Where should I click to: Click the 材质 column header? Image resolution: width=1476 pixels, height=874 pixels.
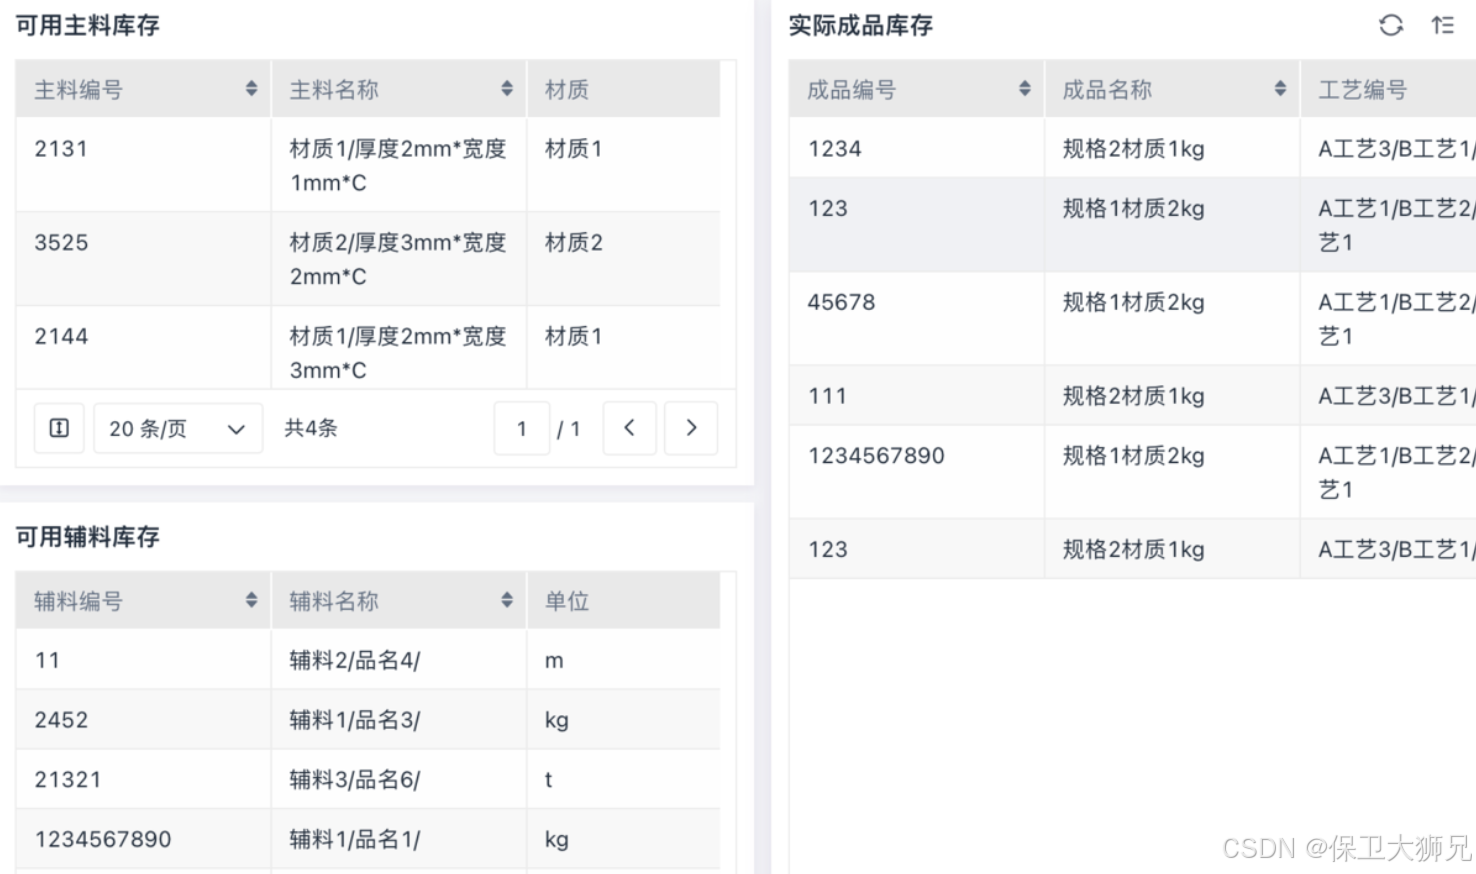tap(566, 88)
